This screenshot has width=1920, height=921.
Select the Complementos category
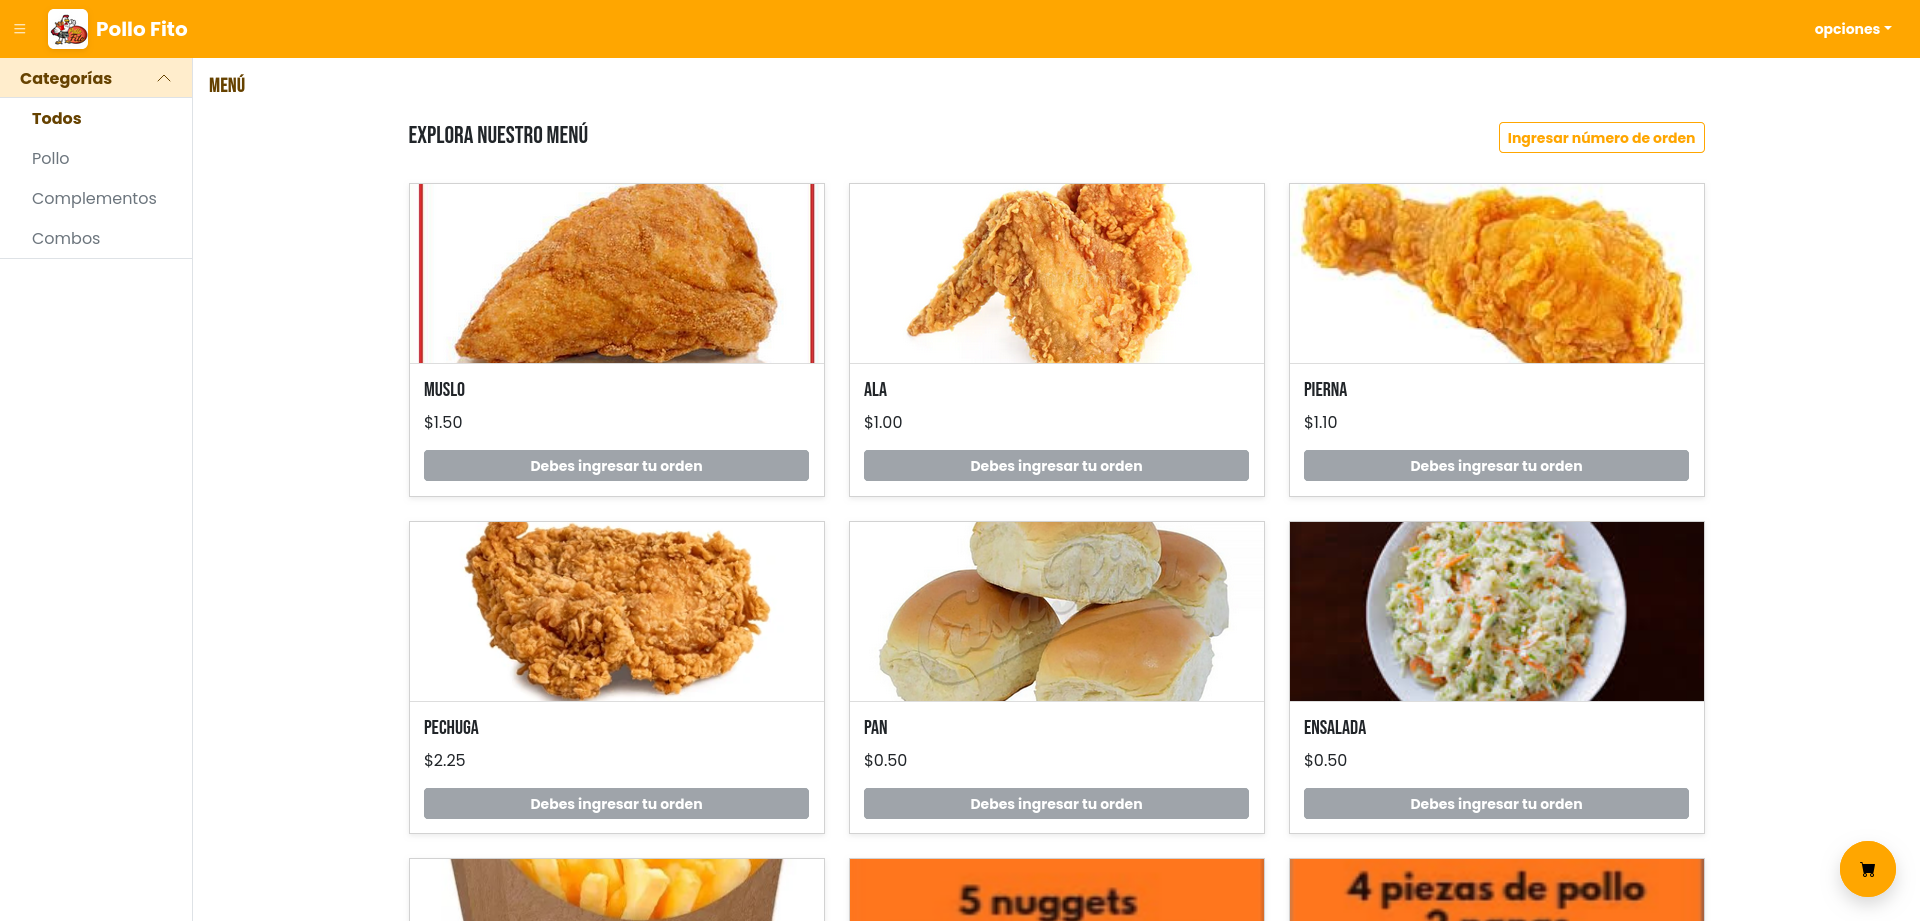[94, 198]
